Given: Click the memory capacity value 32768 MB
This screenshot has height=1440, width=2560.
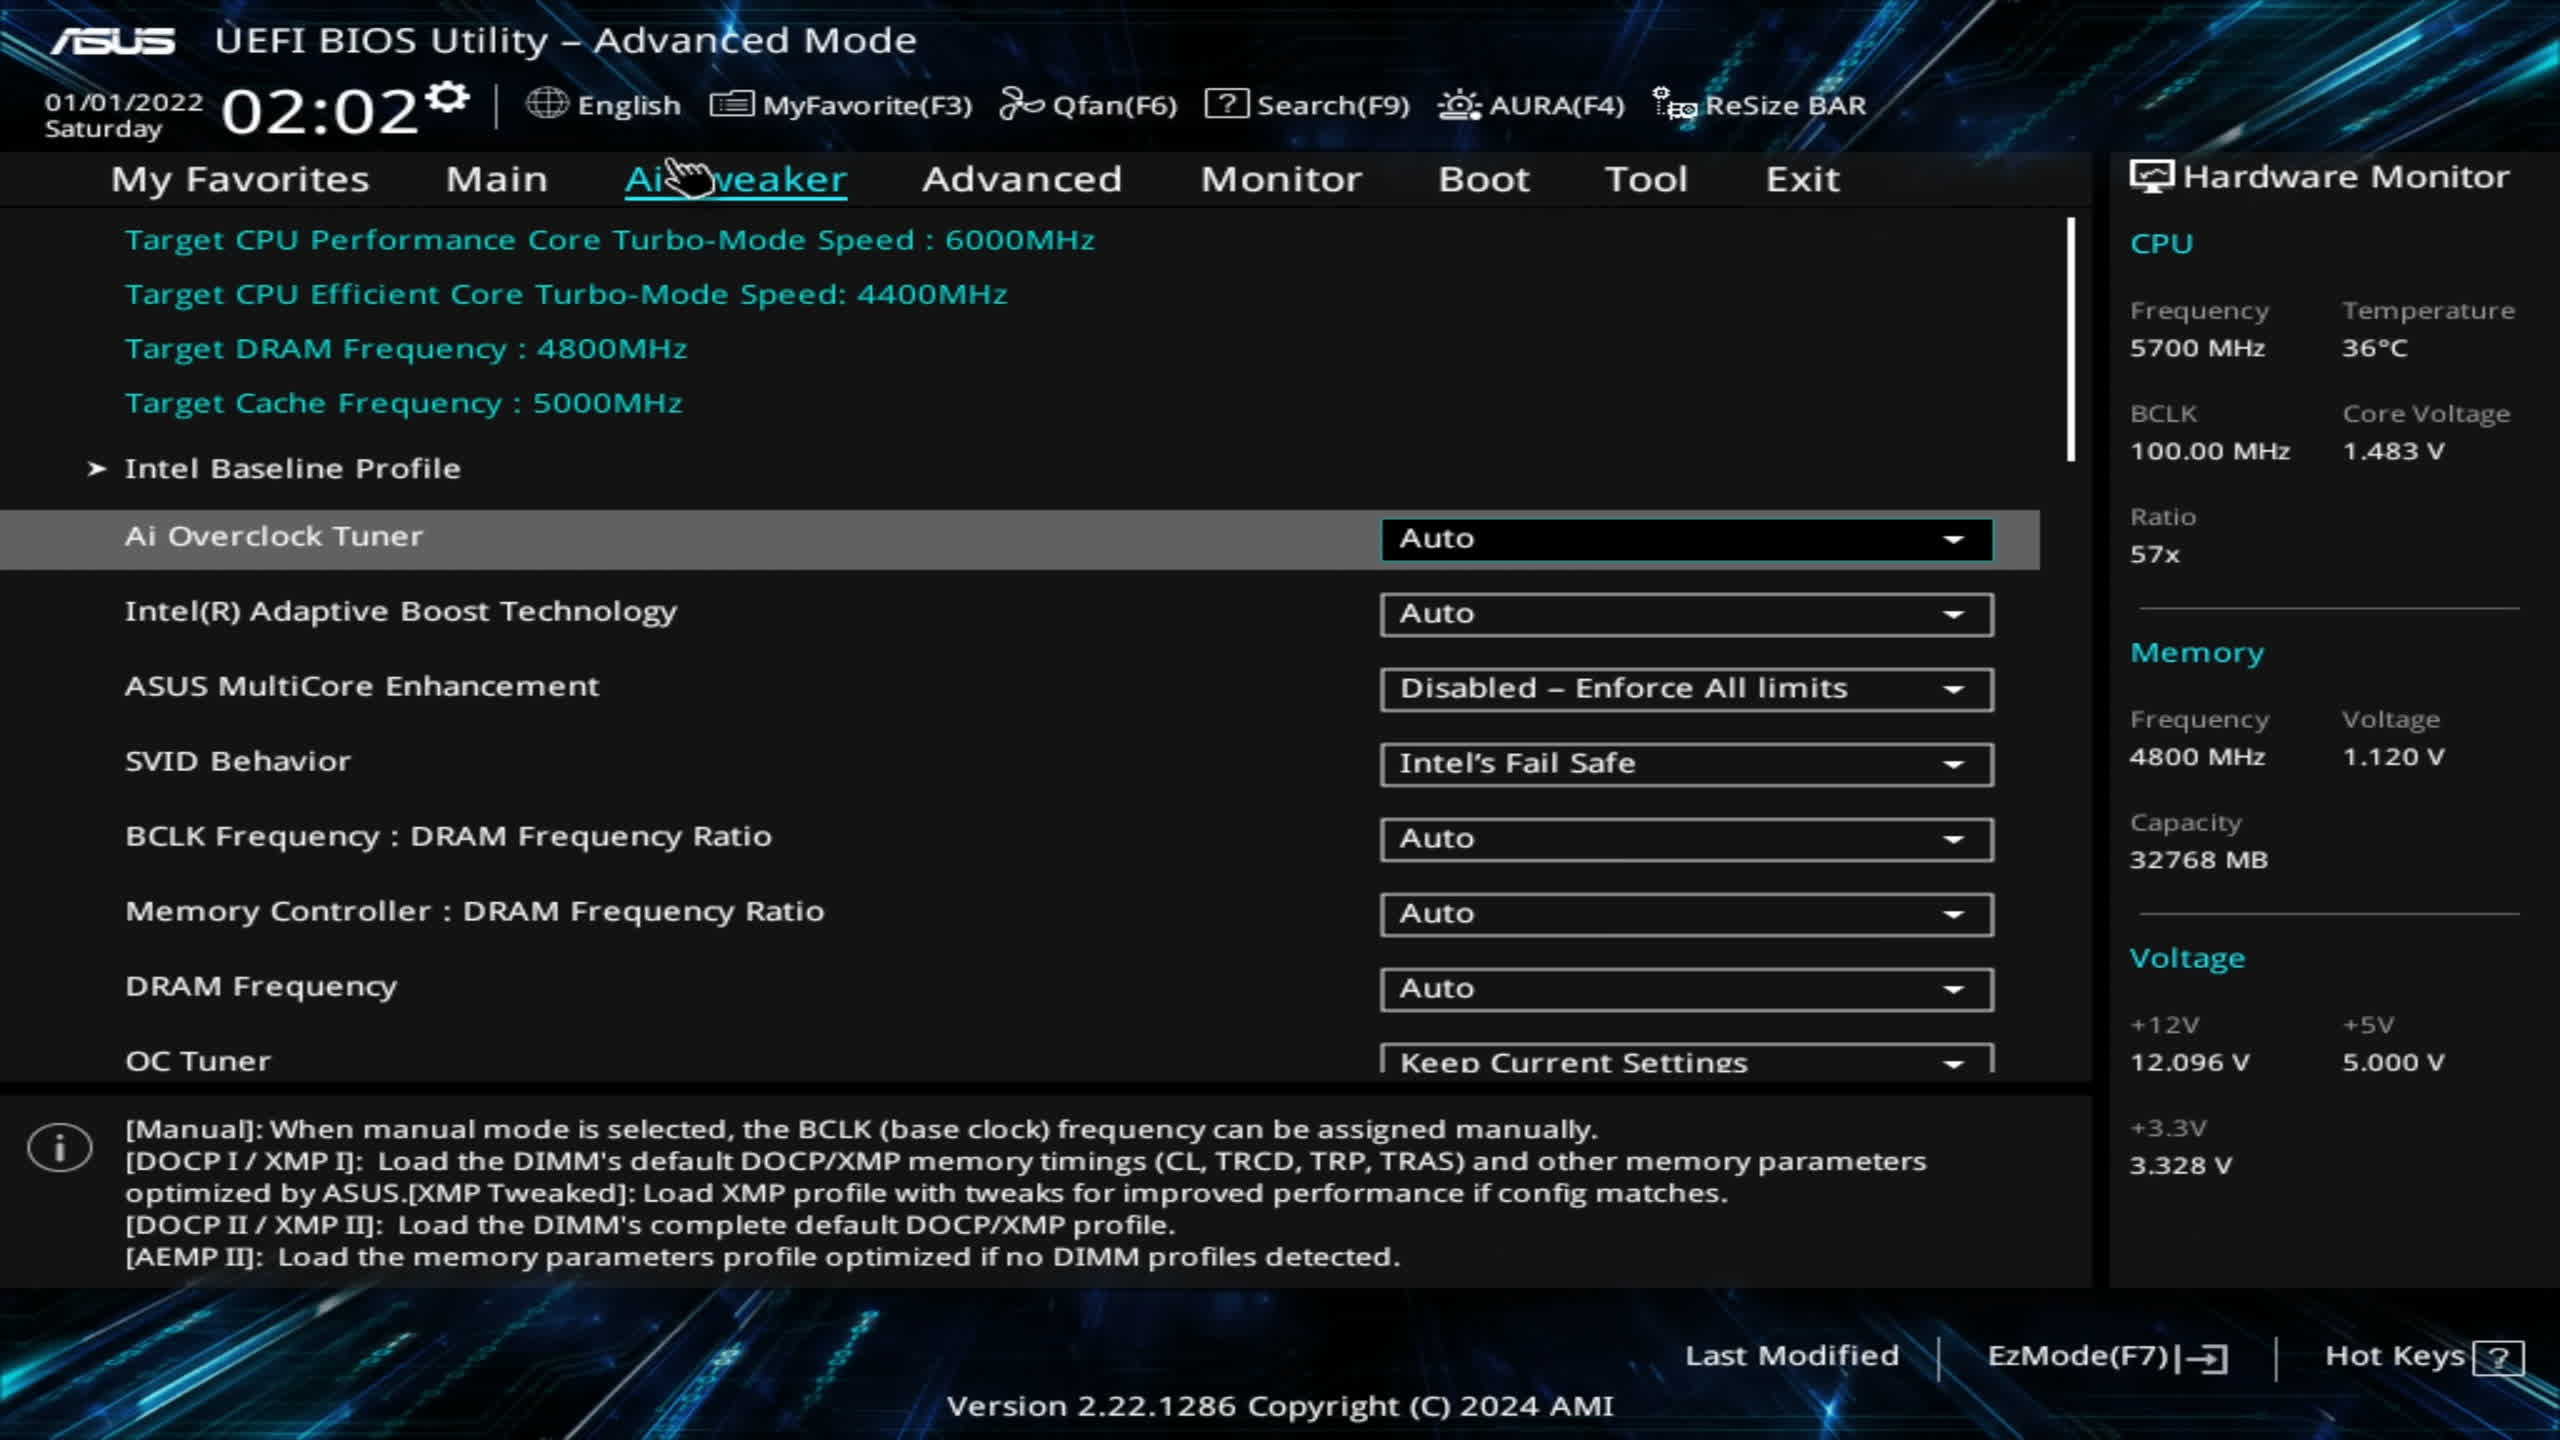Looking at the screenshot, I should 2199,860.
